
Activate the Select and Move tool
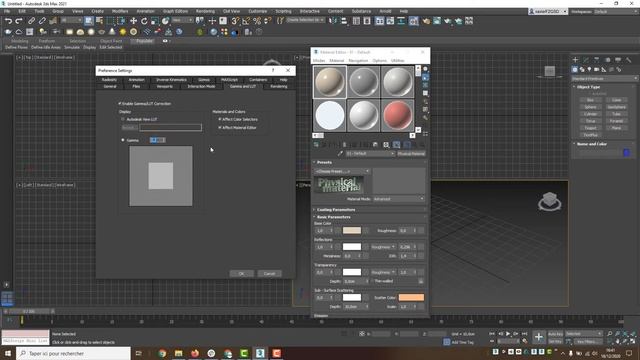pos(133,21)
